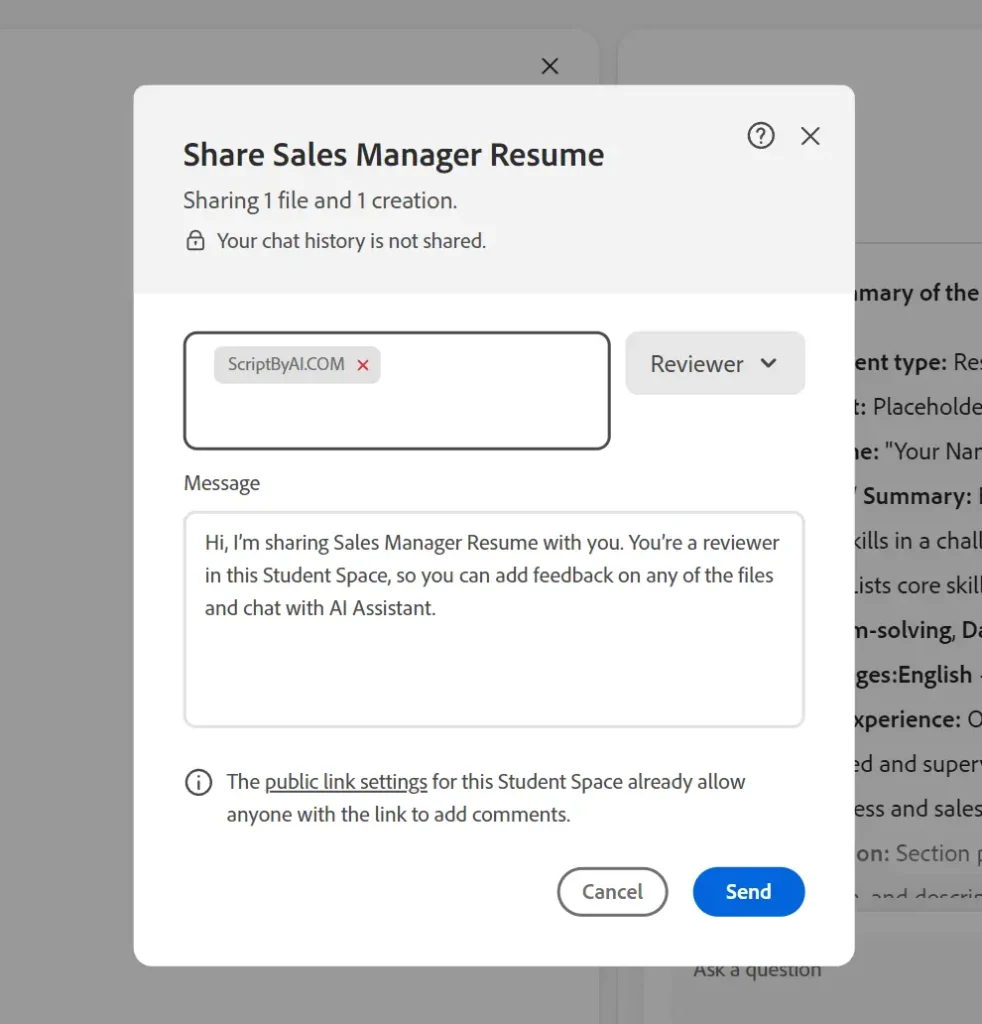The image size is (982, 1024).
Task: Remove the ScriptByAI.COM recipient with red x
Action: 363,365
